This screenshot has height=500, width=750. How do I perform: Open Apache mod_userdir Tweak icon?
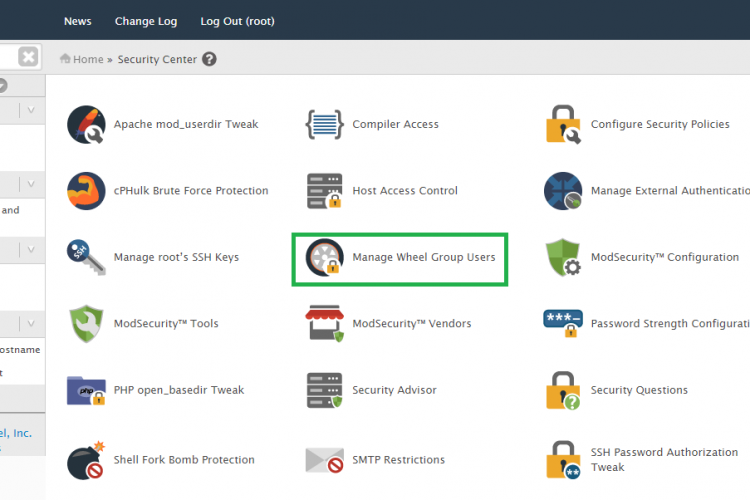tap(86, 124)
